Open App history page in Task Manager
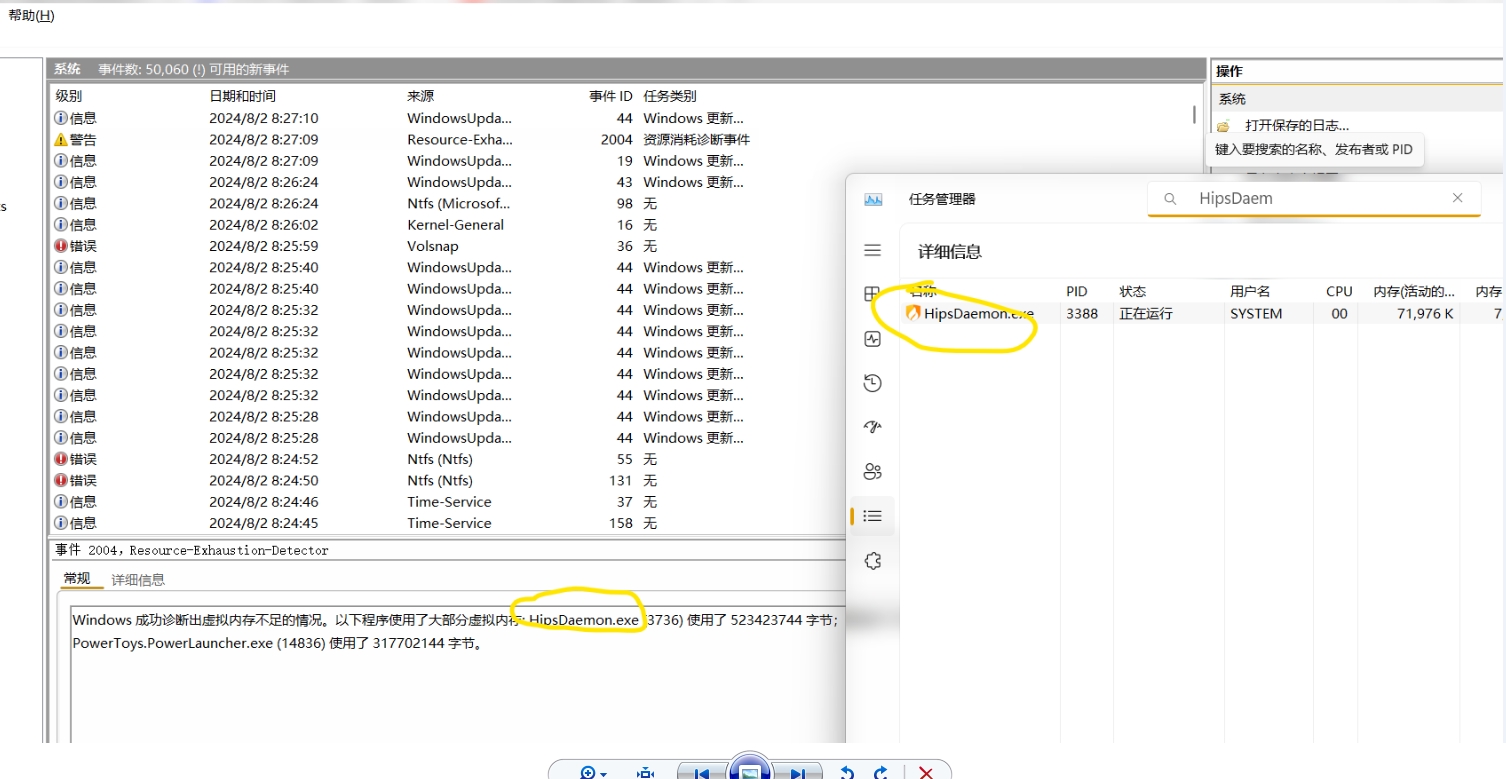Image resolution: width=1506 pixels, height=779 pixels. pos(873,383)
